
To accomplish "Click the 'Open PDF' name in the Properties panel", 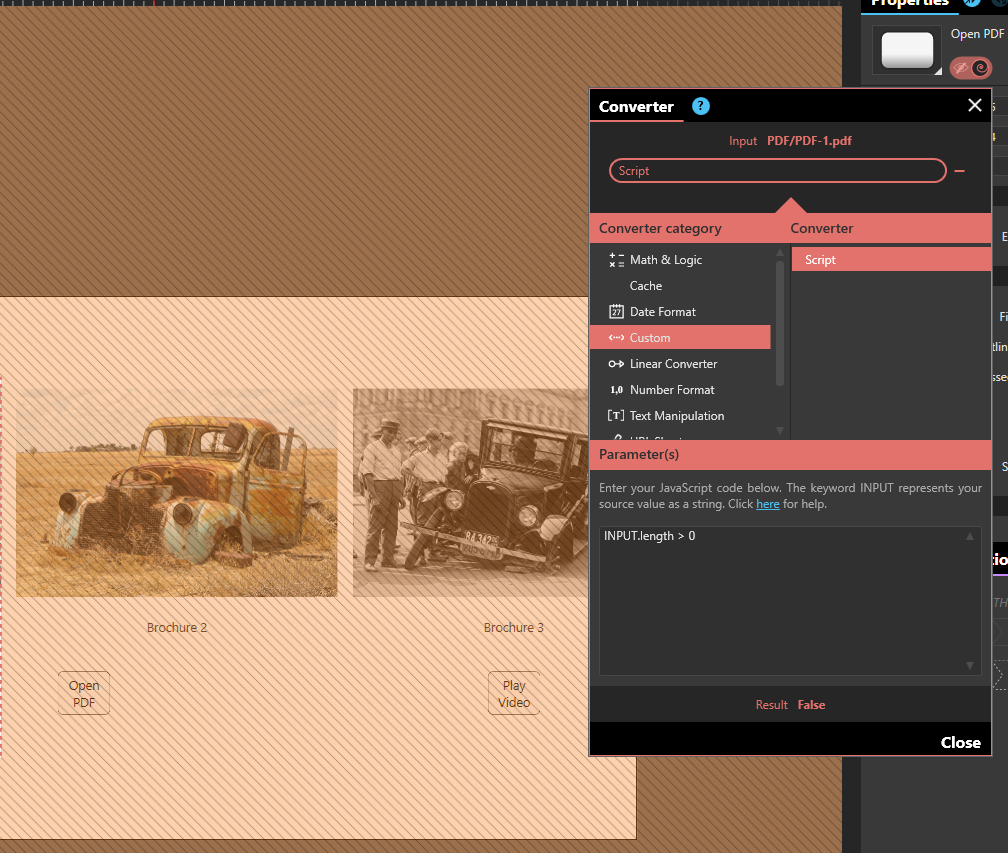I will (977, 33).
